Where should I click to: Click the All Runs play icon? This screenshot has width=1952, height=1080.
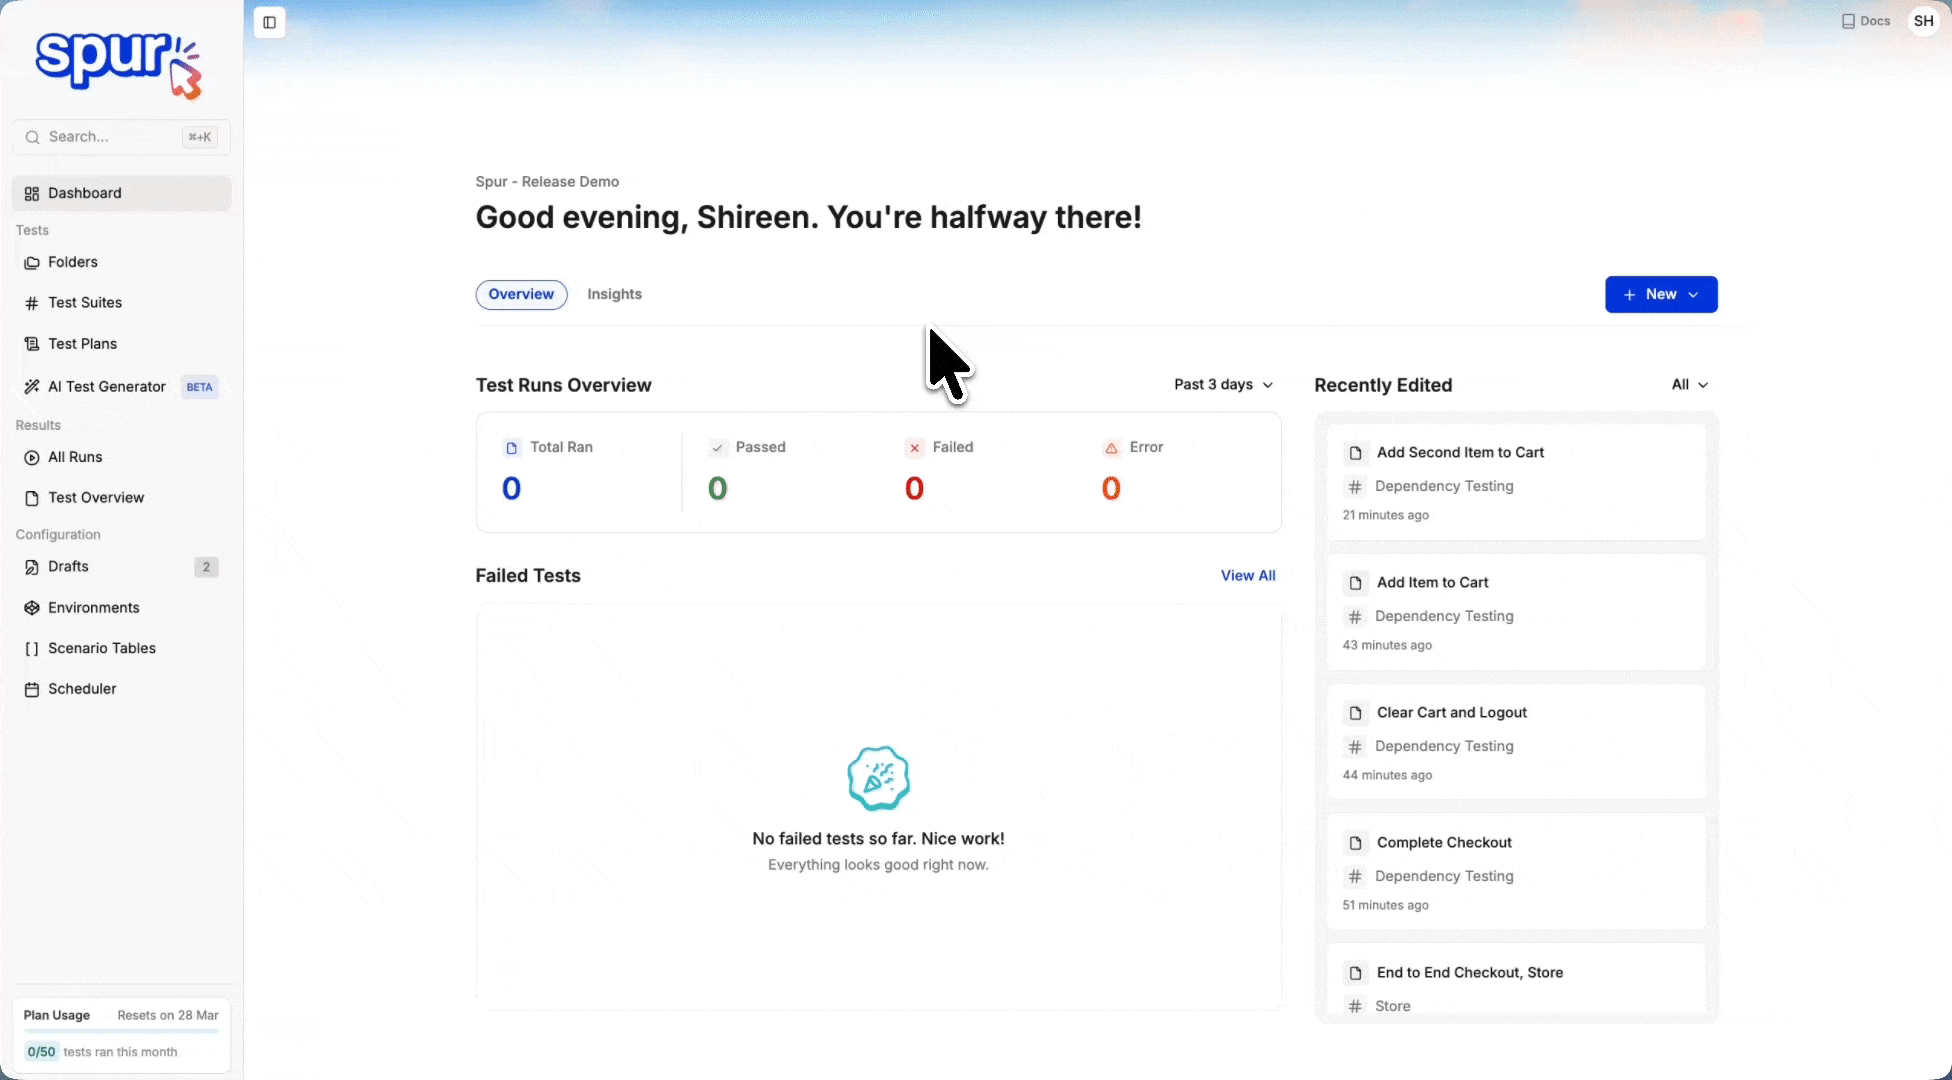32,457
